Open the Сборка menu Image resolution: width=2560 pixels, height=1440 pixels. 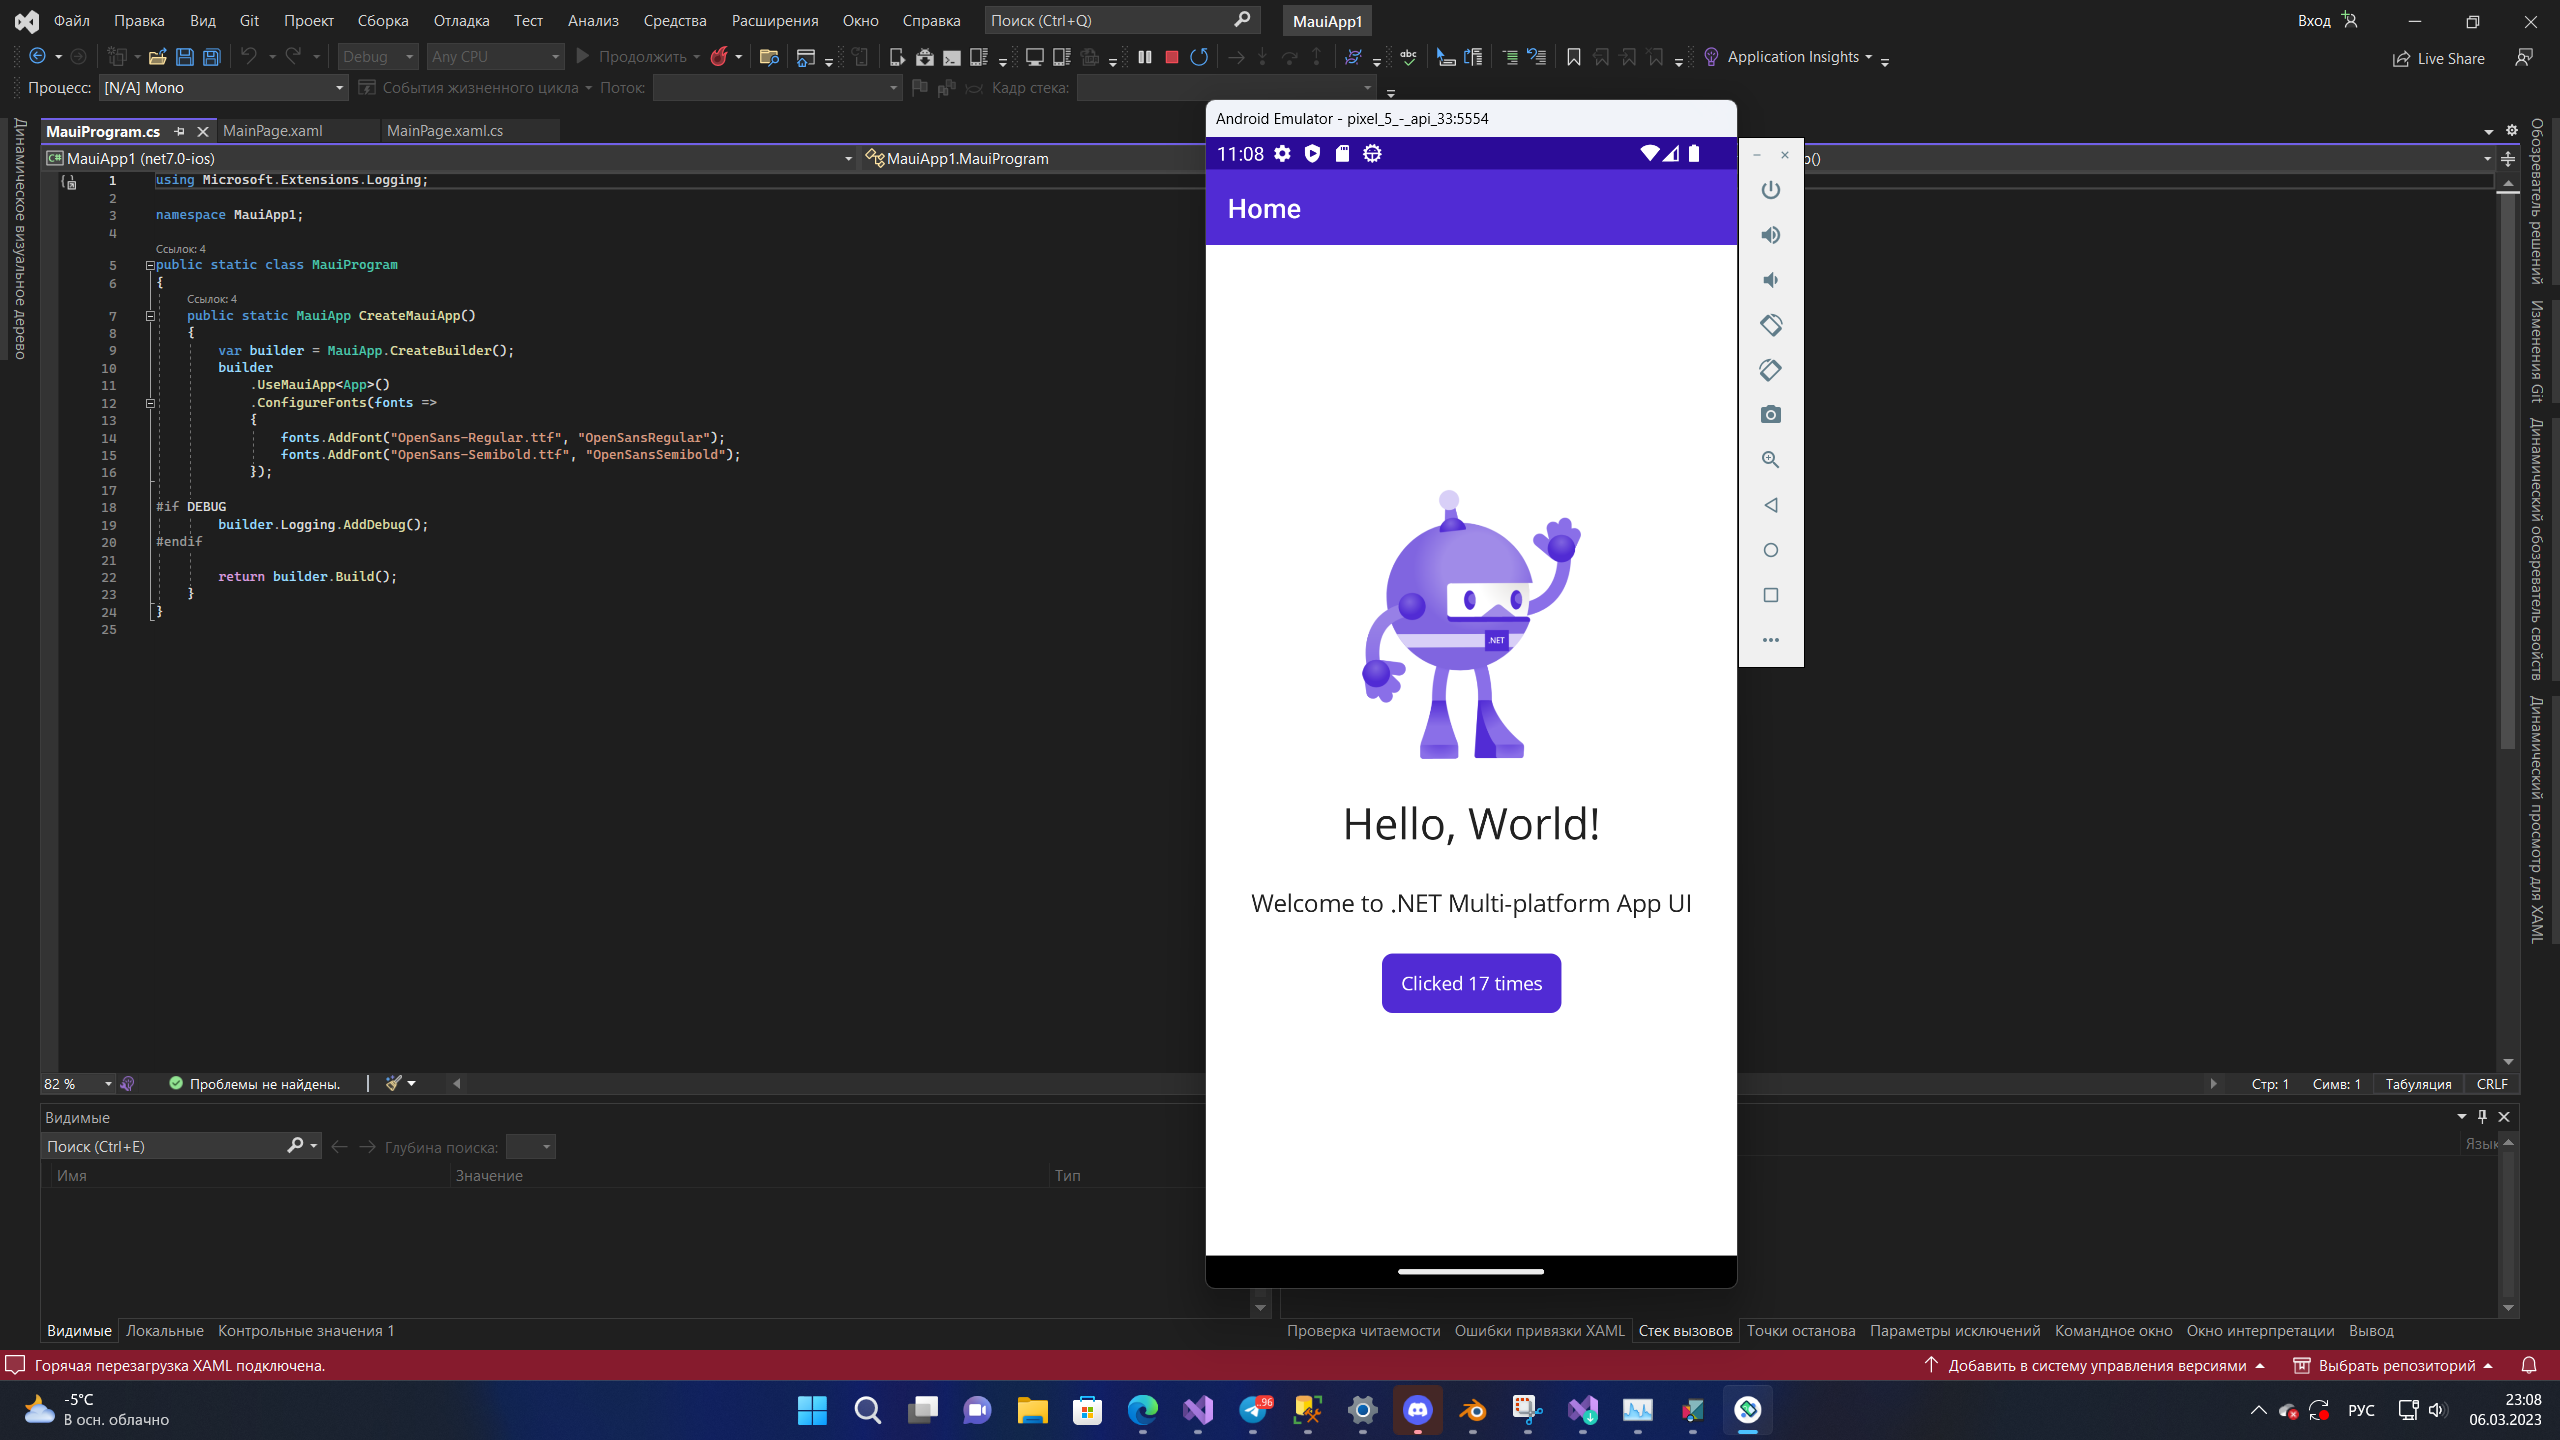click(382, 21)
